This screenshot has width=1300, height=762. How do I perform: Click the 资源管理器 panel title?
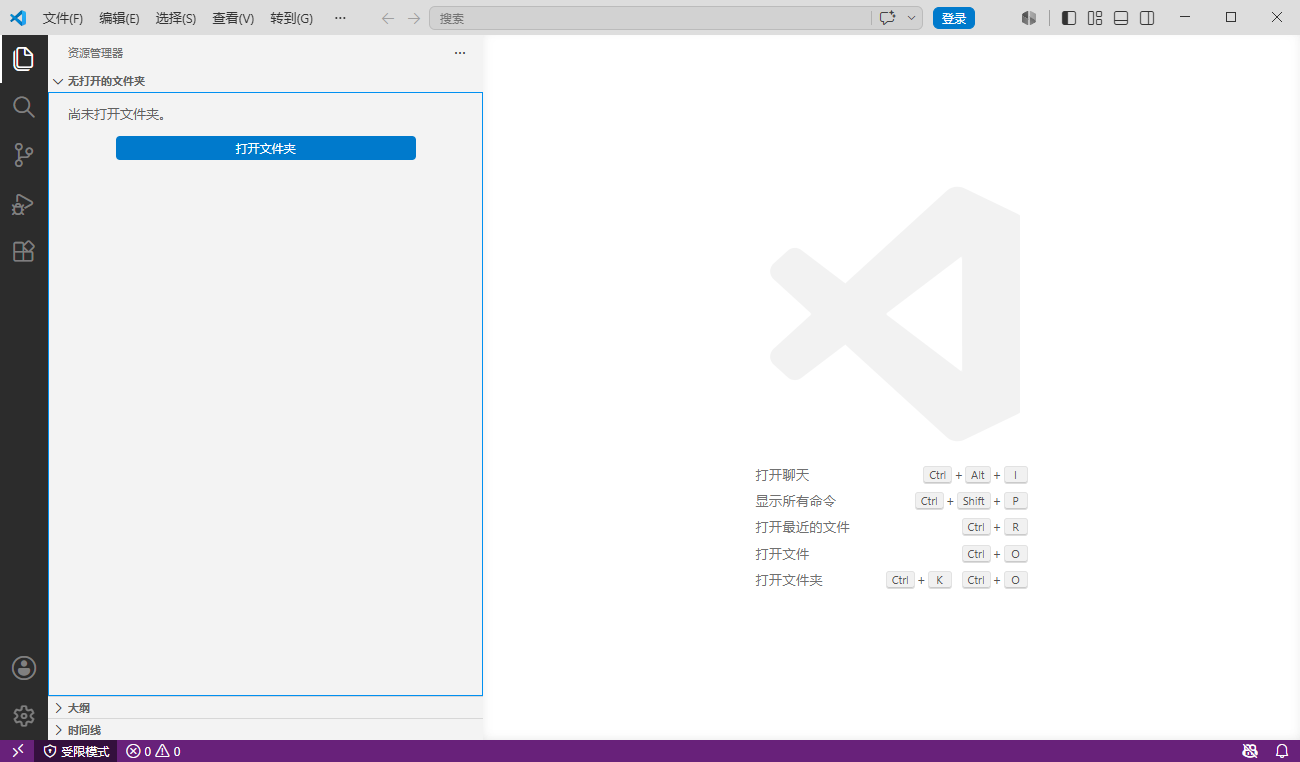point(96,53)
